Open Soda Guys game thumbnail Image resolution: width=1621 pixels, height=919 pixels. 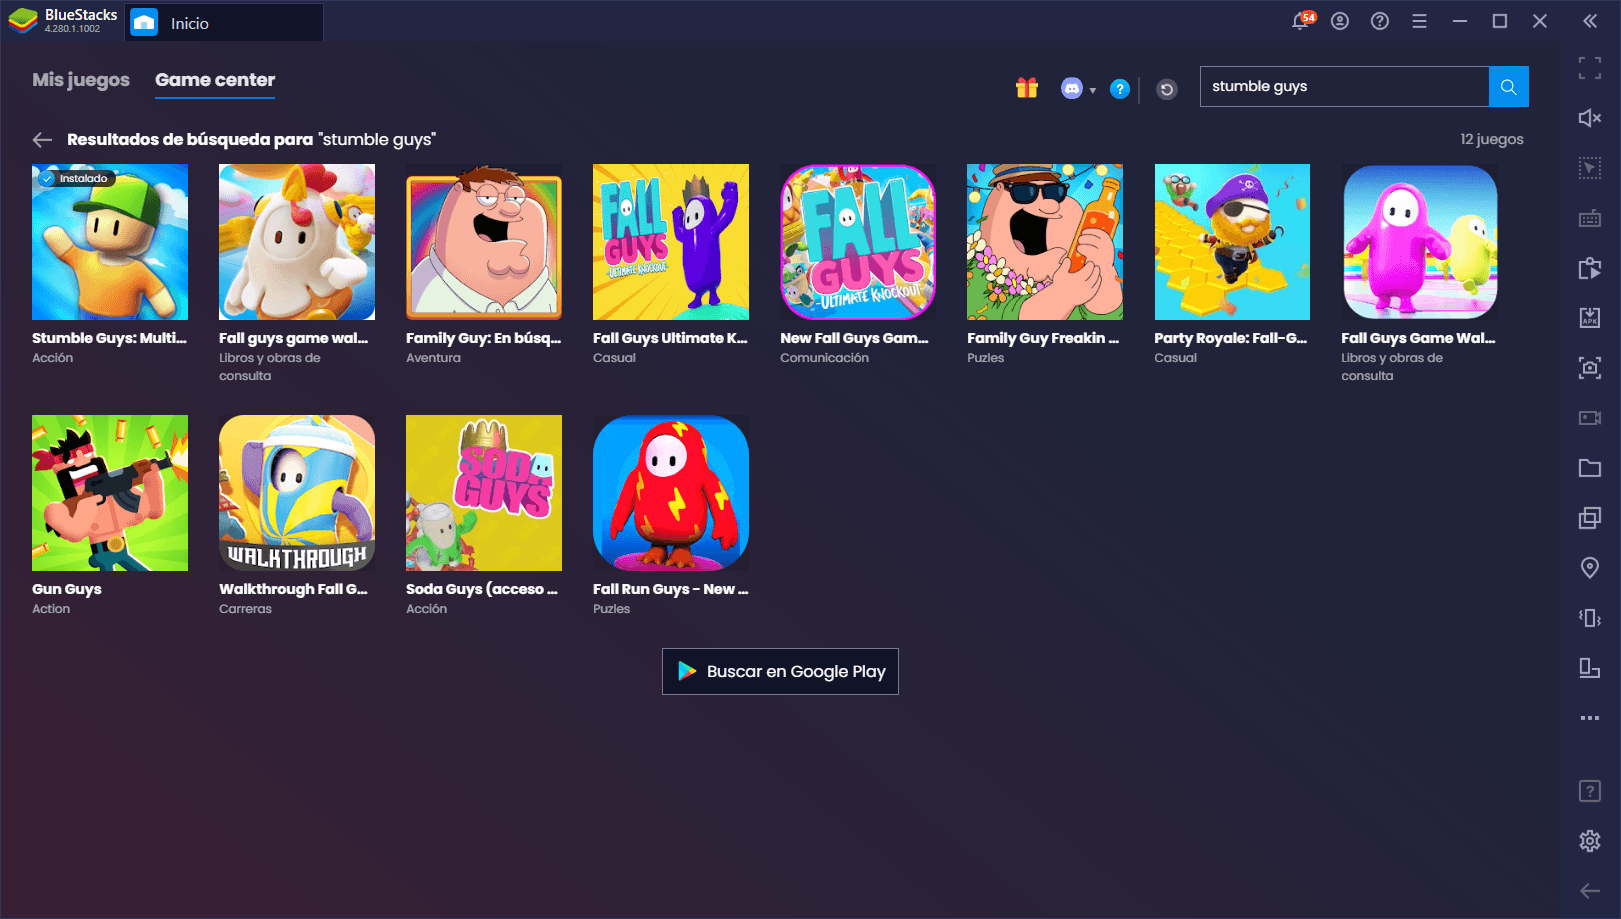tap(484, 493)
